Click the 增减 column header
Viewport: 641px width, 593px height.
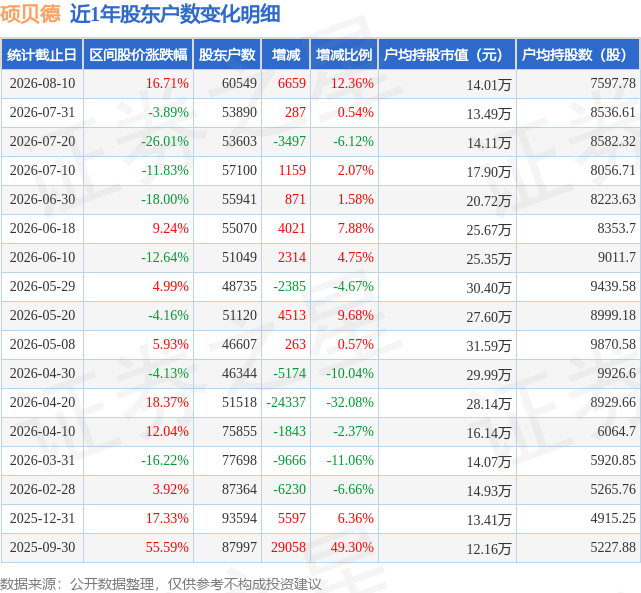tap(286, 54)
